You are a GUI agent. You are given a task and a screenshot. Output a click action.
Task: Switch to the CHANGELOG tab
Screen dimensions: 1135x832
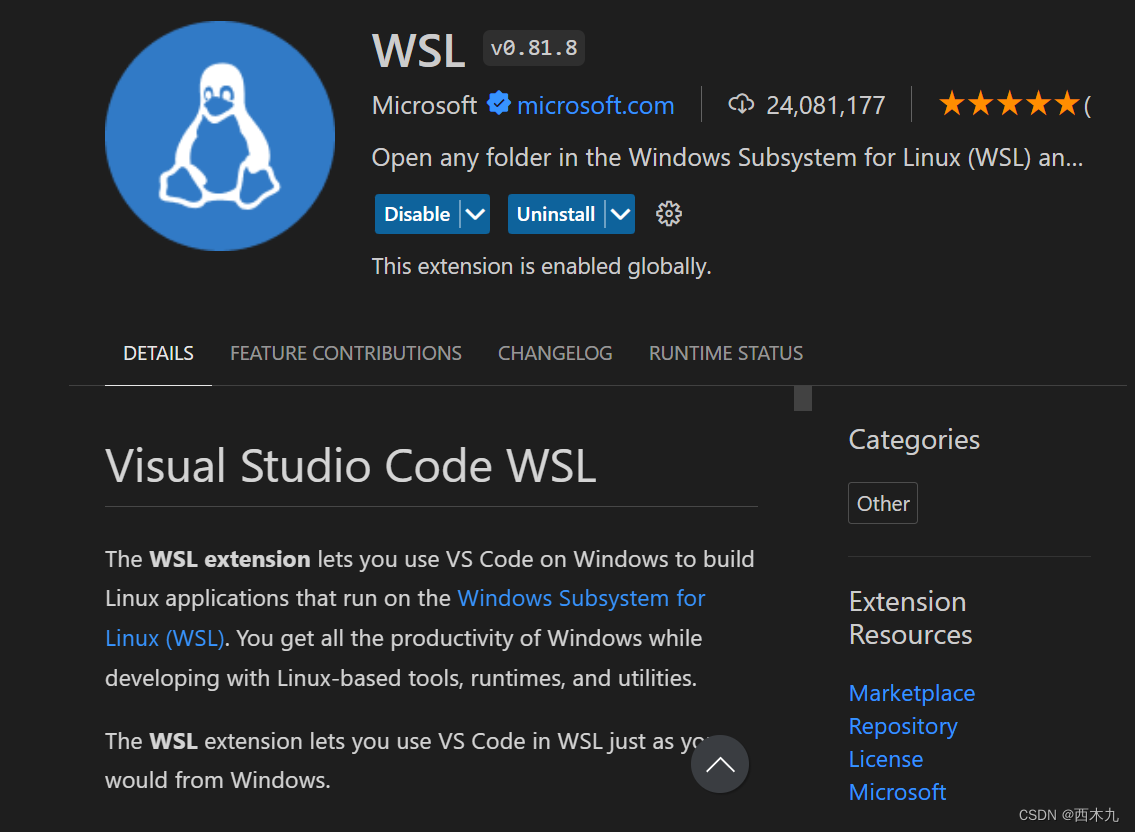pos(555,353)
